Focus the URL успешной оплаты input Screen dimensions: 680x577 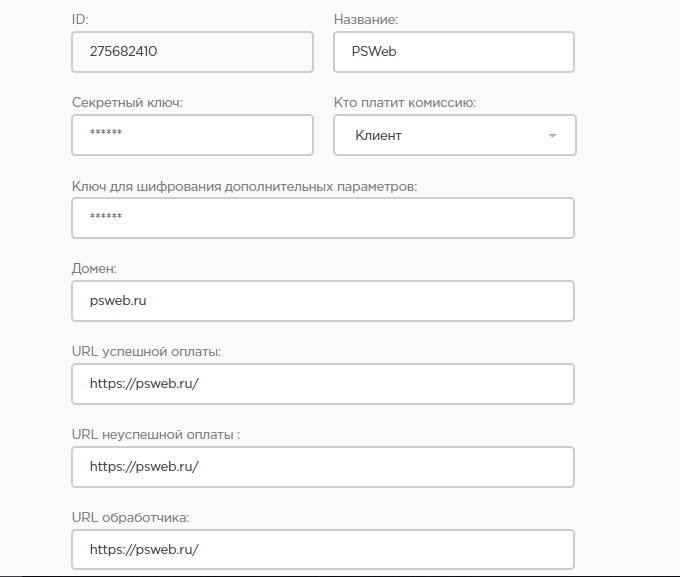322,384
